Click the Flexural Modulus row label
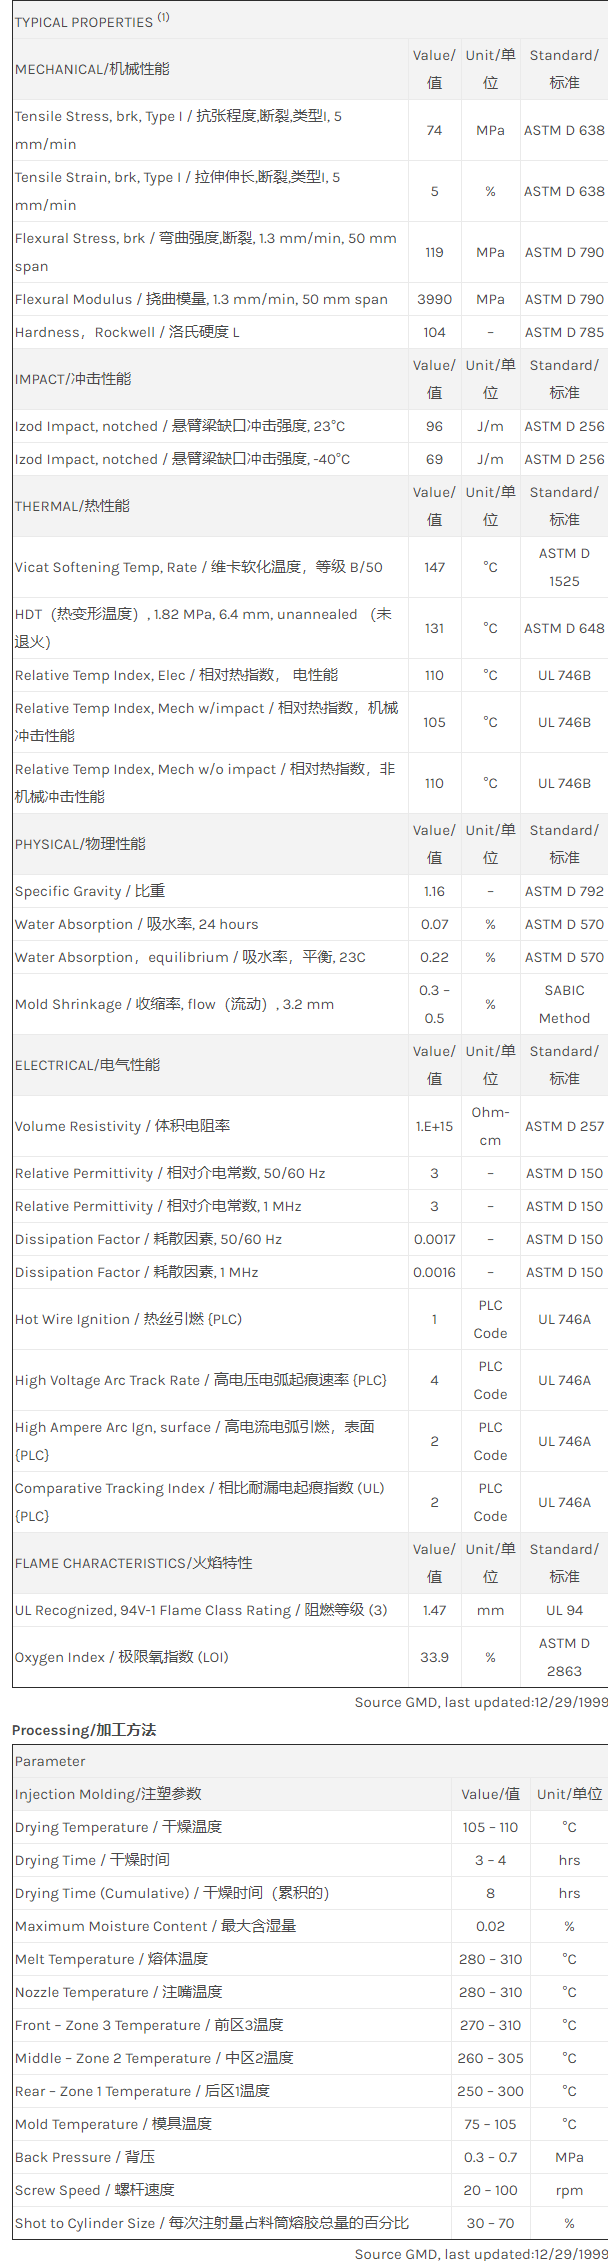 click(x=201, y=299)
